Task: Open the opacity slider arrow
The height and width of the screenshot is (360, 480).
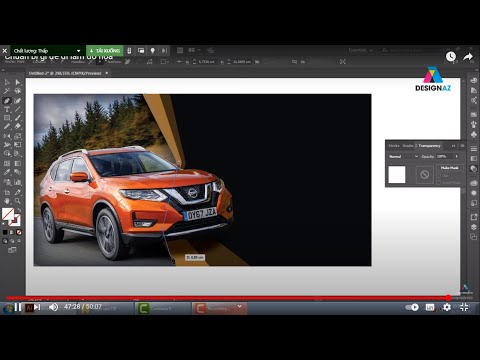Action: coord(456,156)
